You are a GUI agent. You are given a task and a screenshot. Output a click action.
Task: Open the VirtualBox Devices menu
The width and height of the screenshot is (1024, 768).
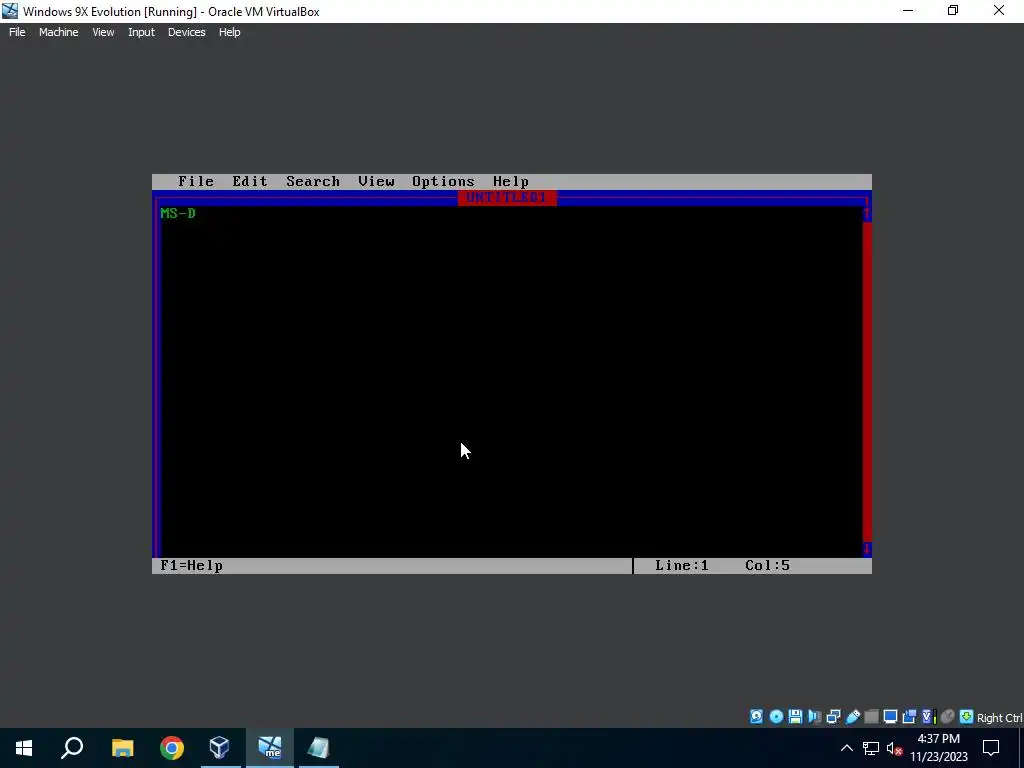[186, 32]
